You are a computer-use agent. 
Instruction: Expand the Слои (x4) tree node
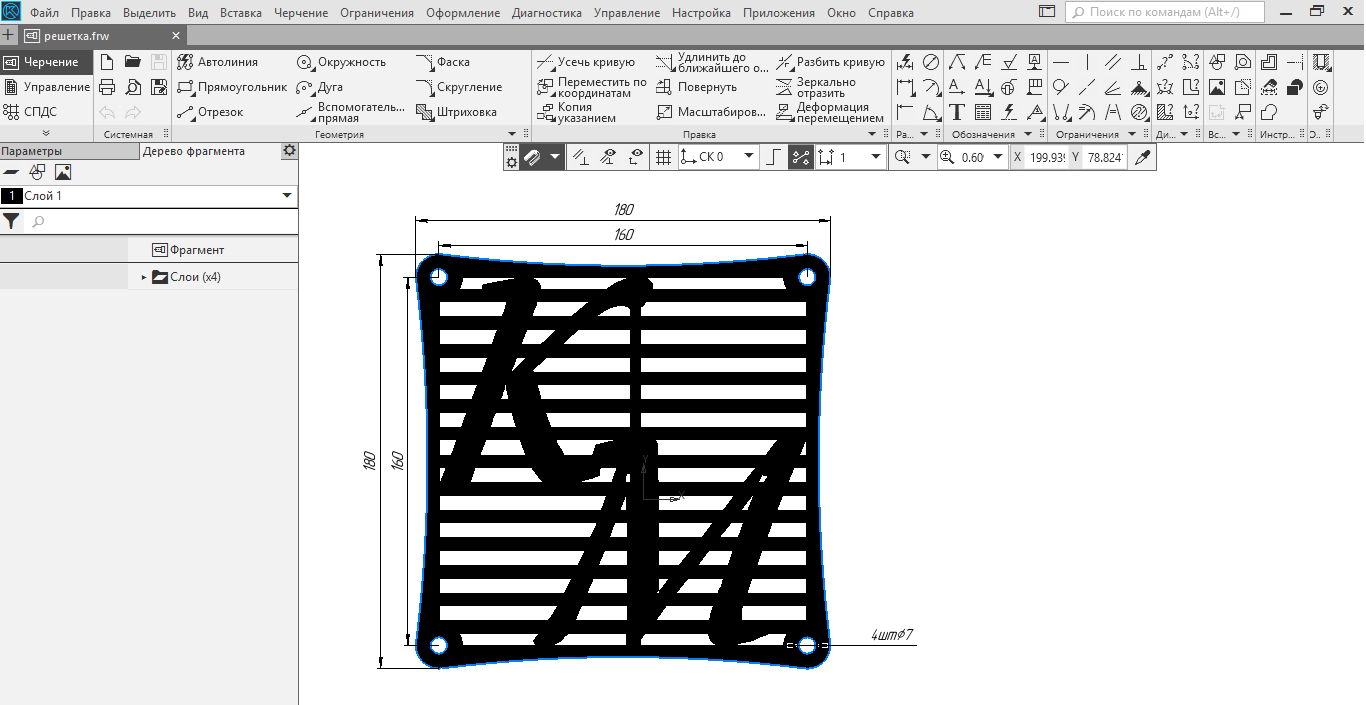click(144, 277)
